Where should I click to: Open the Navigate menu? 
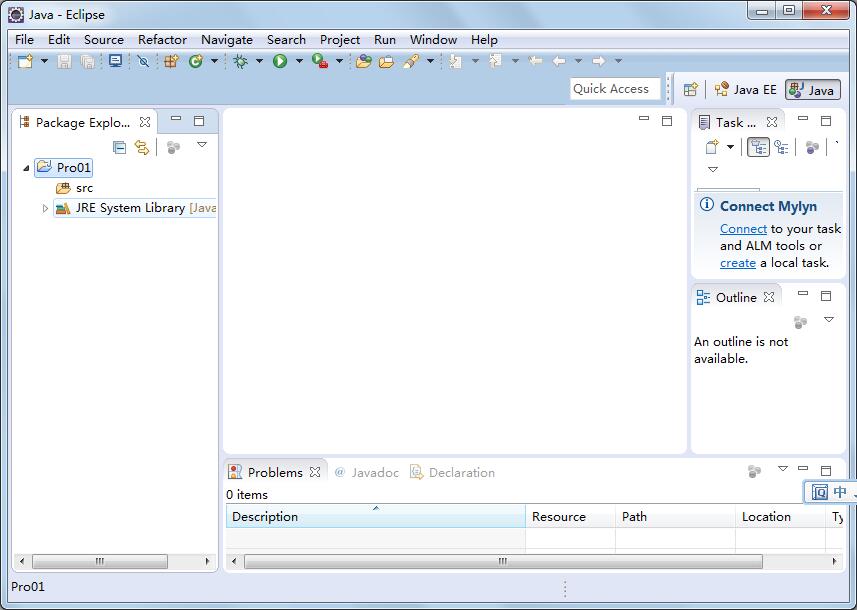click(227, 40)
